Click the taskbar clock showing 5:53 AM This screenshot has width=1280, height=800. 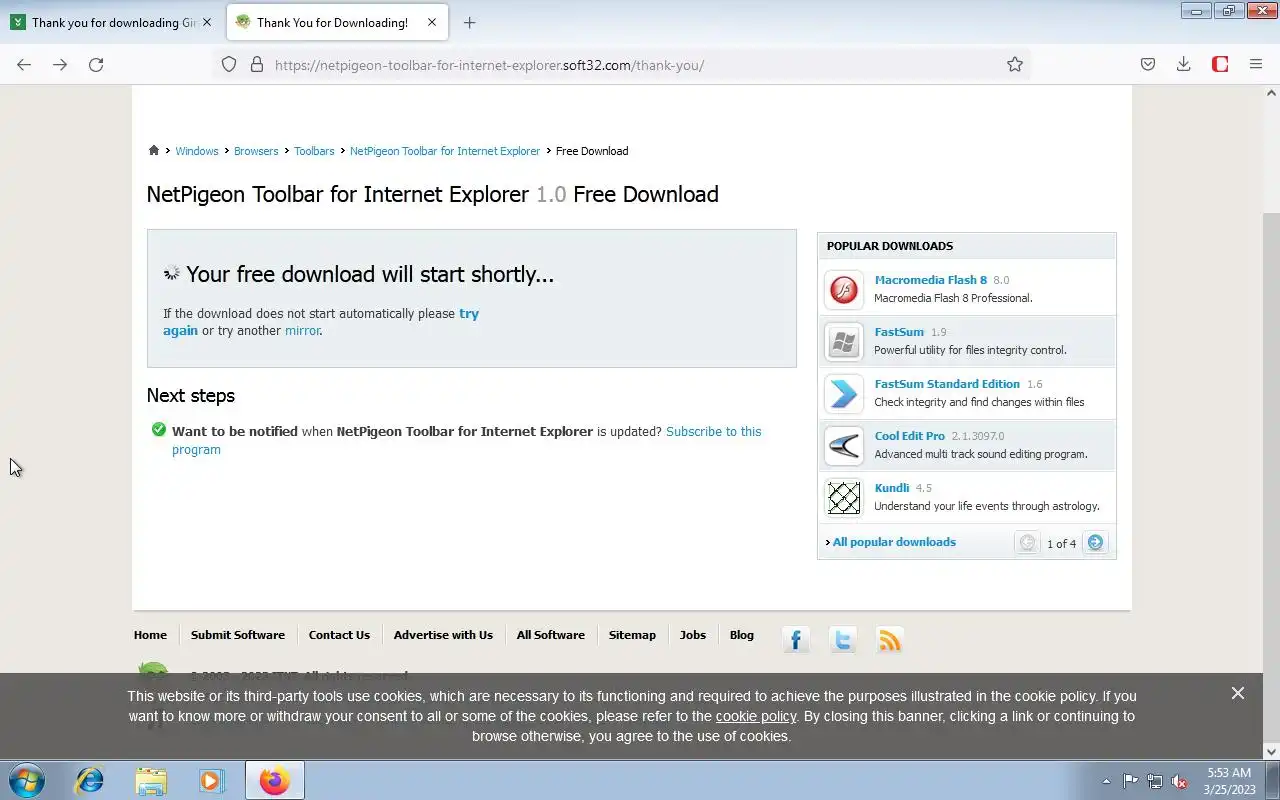pyautogui.click(x=1229, y=781)
